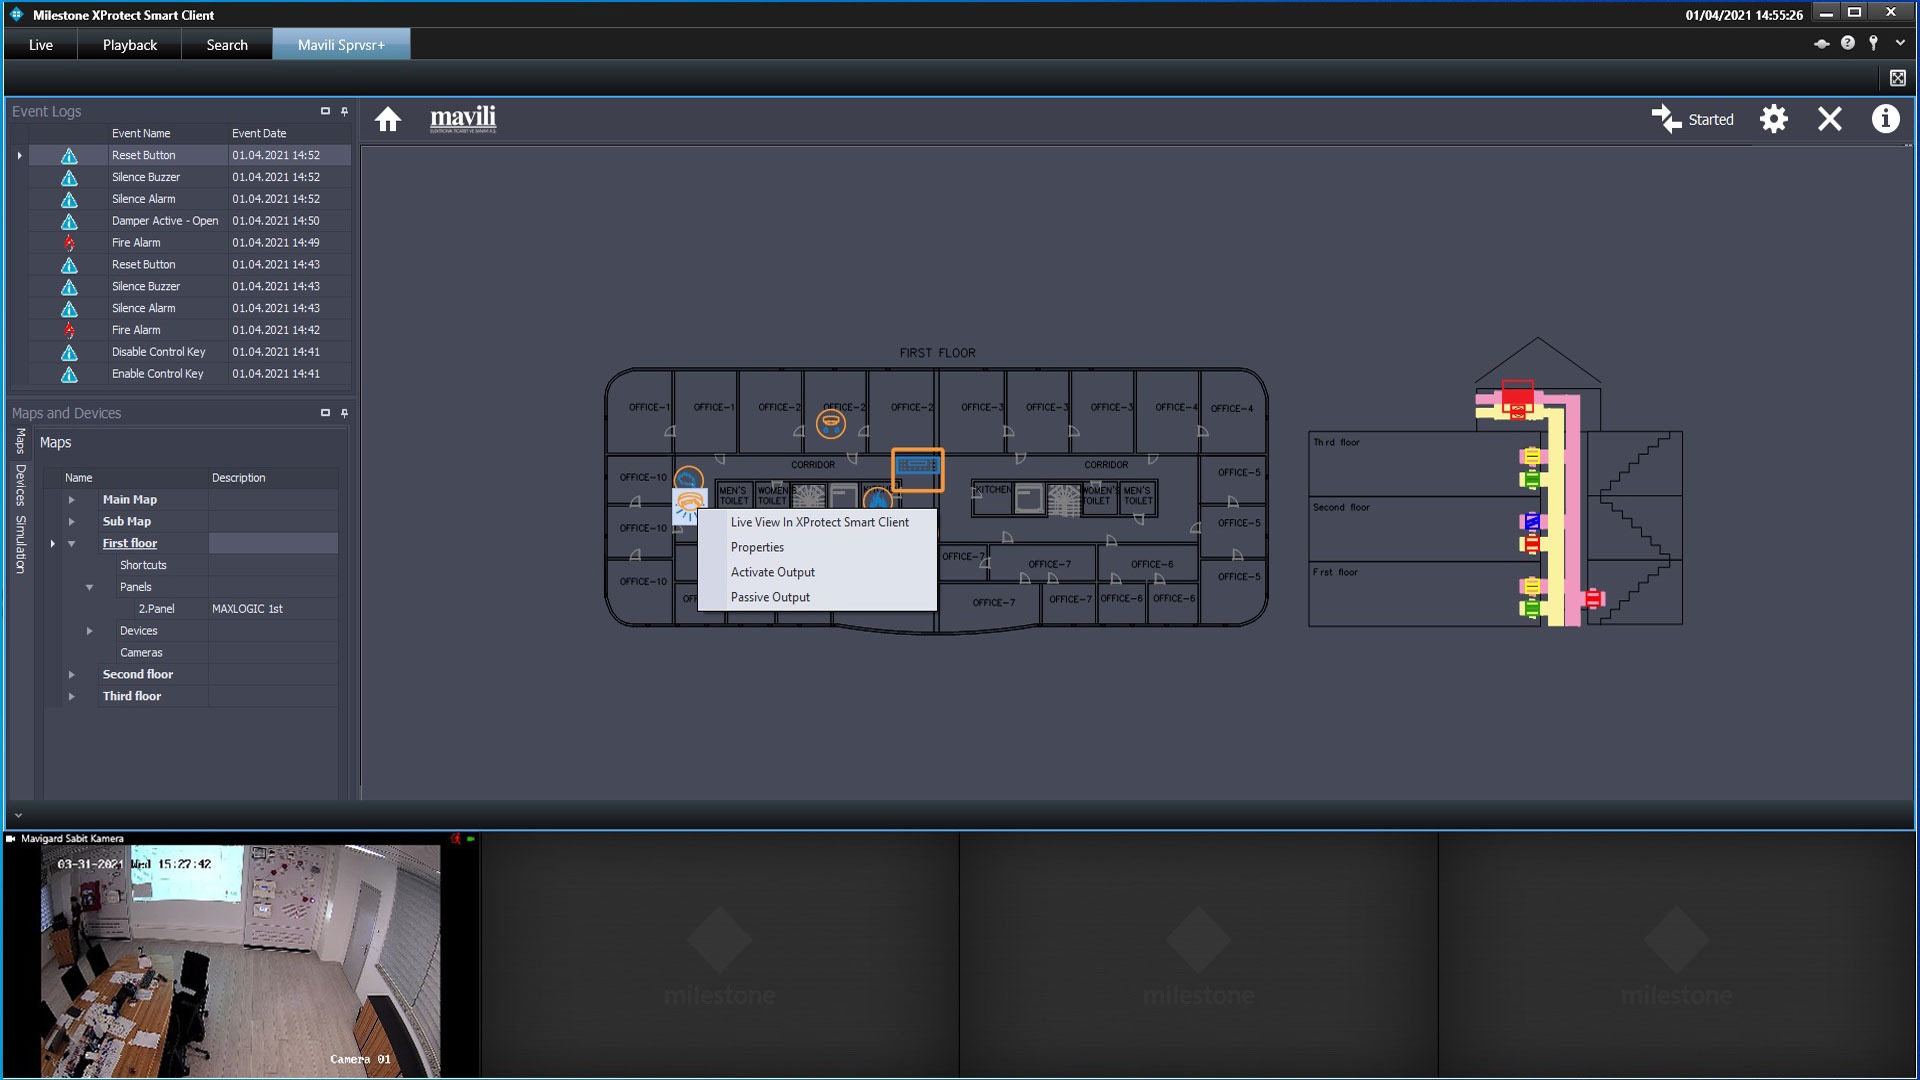Screen dimensions: 1920x1080
Task: Click the mavili logo
Action: coord(463,119)
